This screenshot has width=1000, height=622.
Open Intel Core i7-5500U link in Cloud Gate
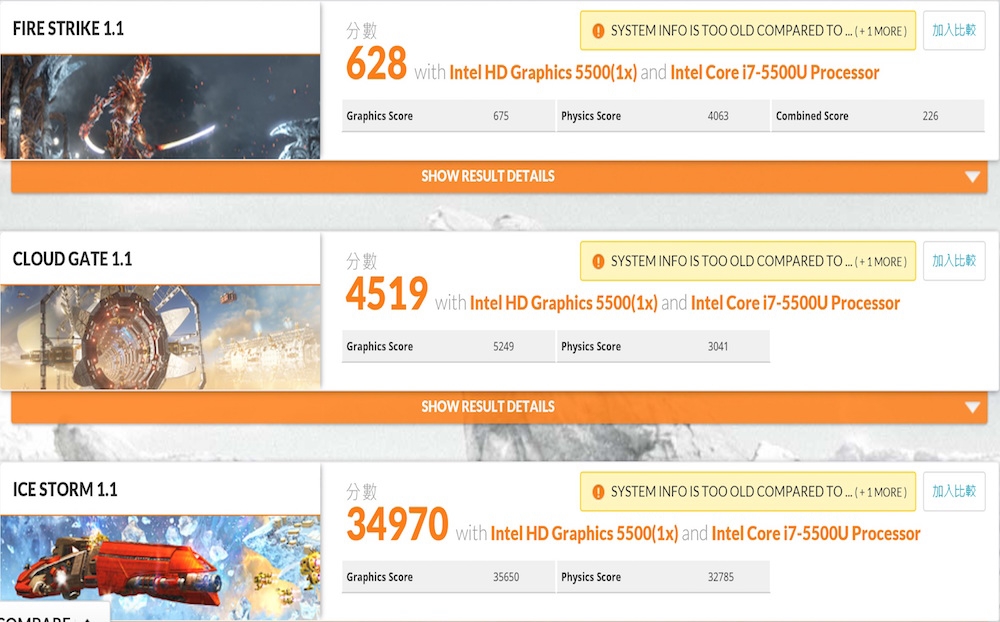click(795, 303)
